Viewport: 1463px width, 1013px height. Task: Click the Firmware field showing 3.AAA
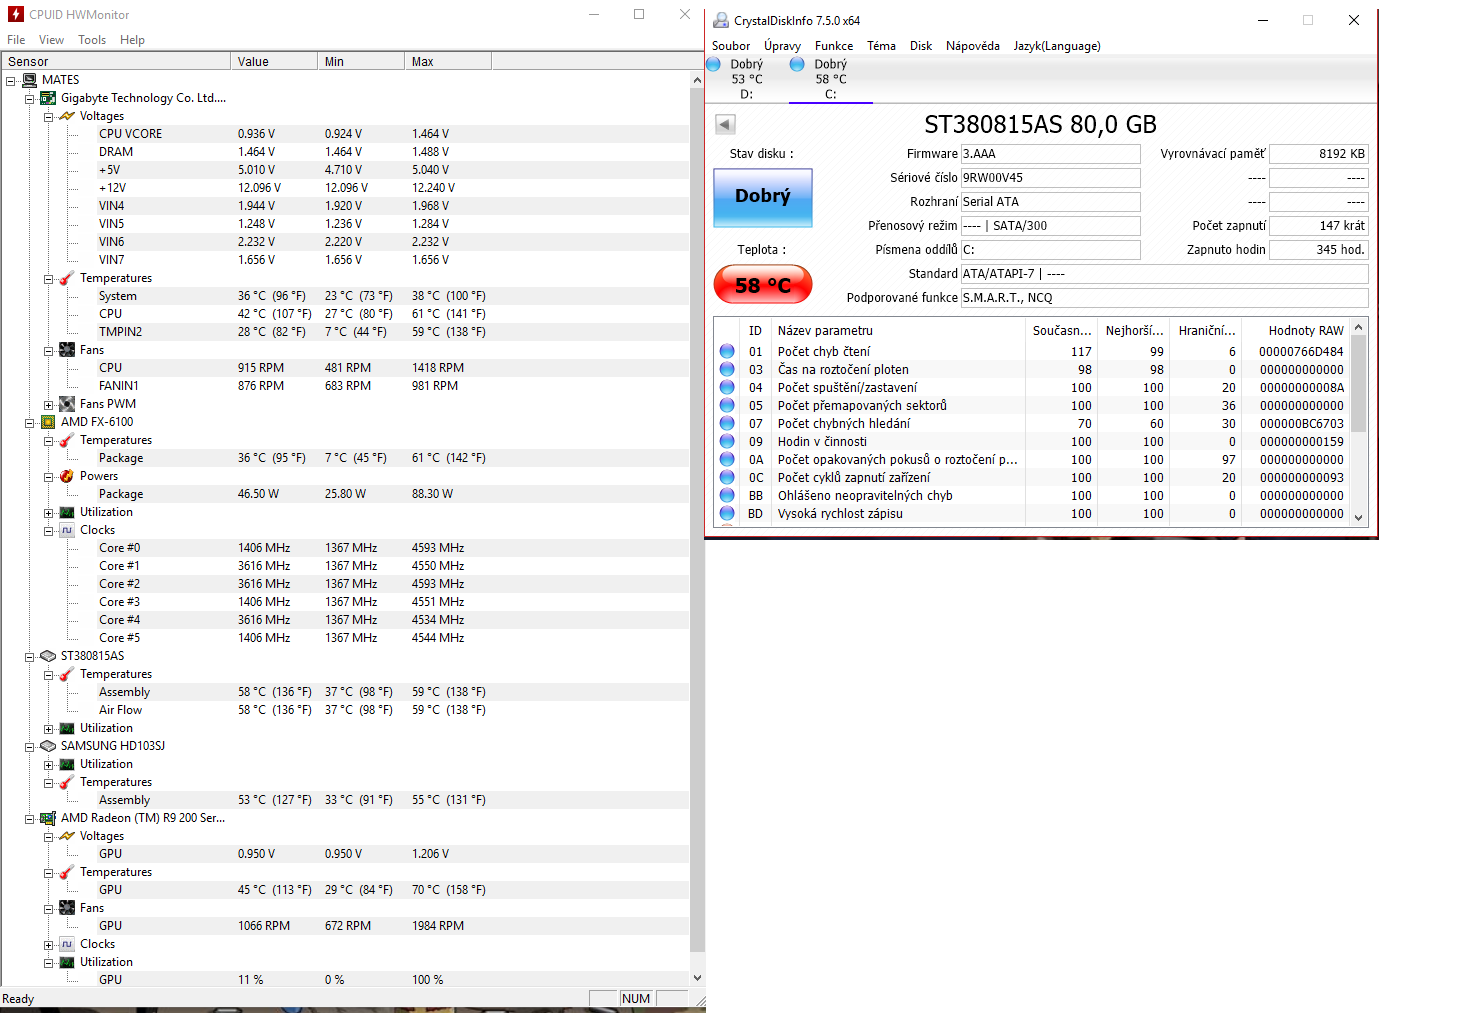pos(1050,154)
